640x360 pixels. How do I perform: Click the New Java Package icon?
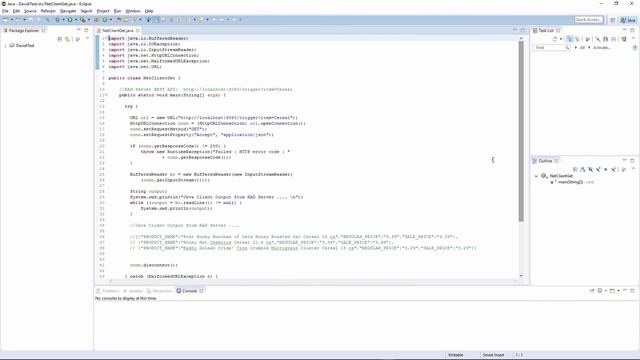(x=97, y=20)
